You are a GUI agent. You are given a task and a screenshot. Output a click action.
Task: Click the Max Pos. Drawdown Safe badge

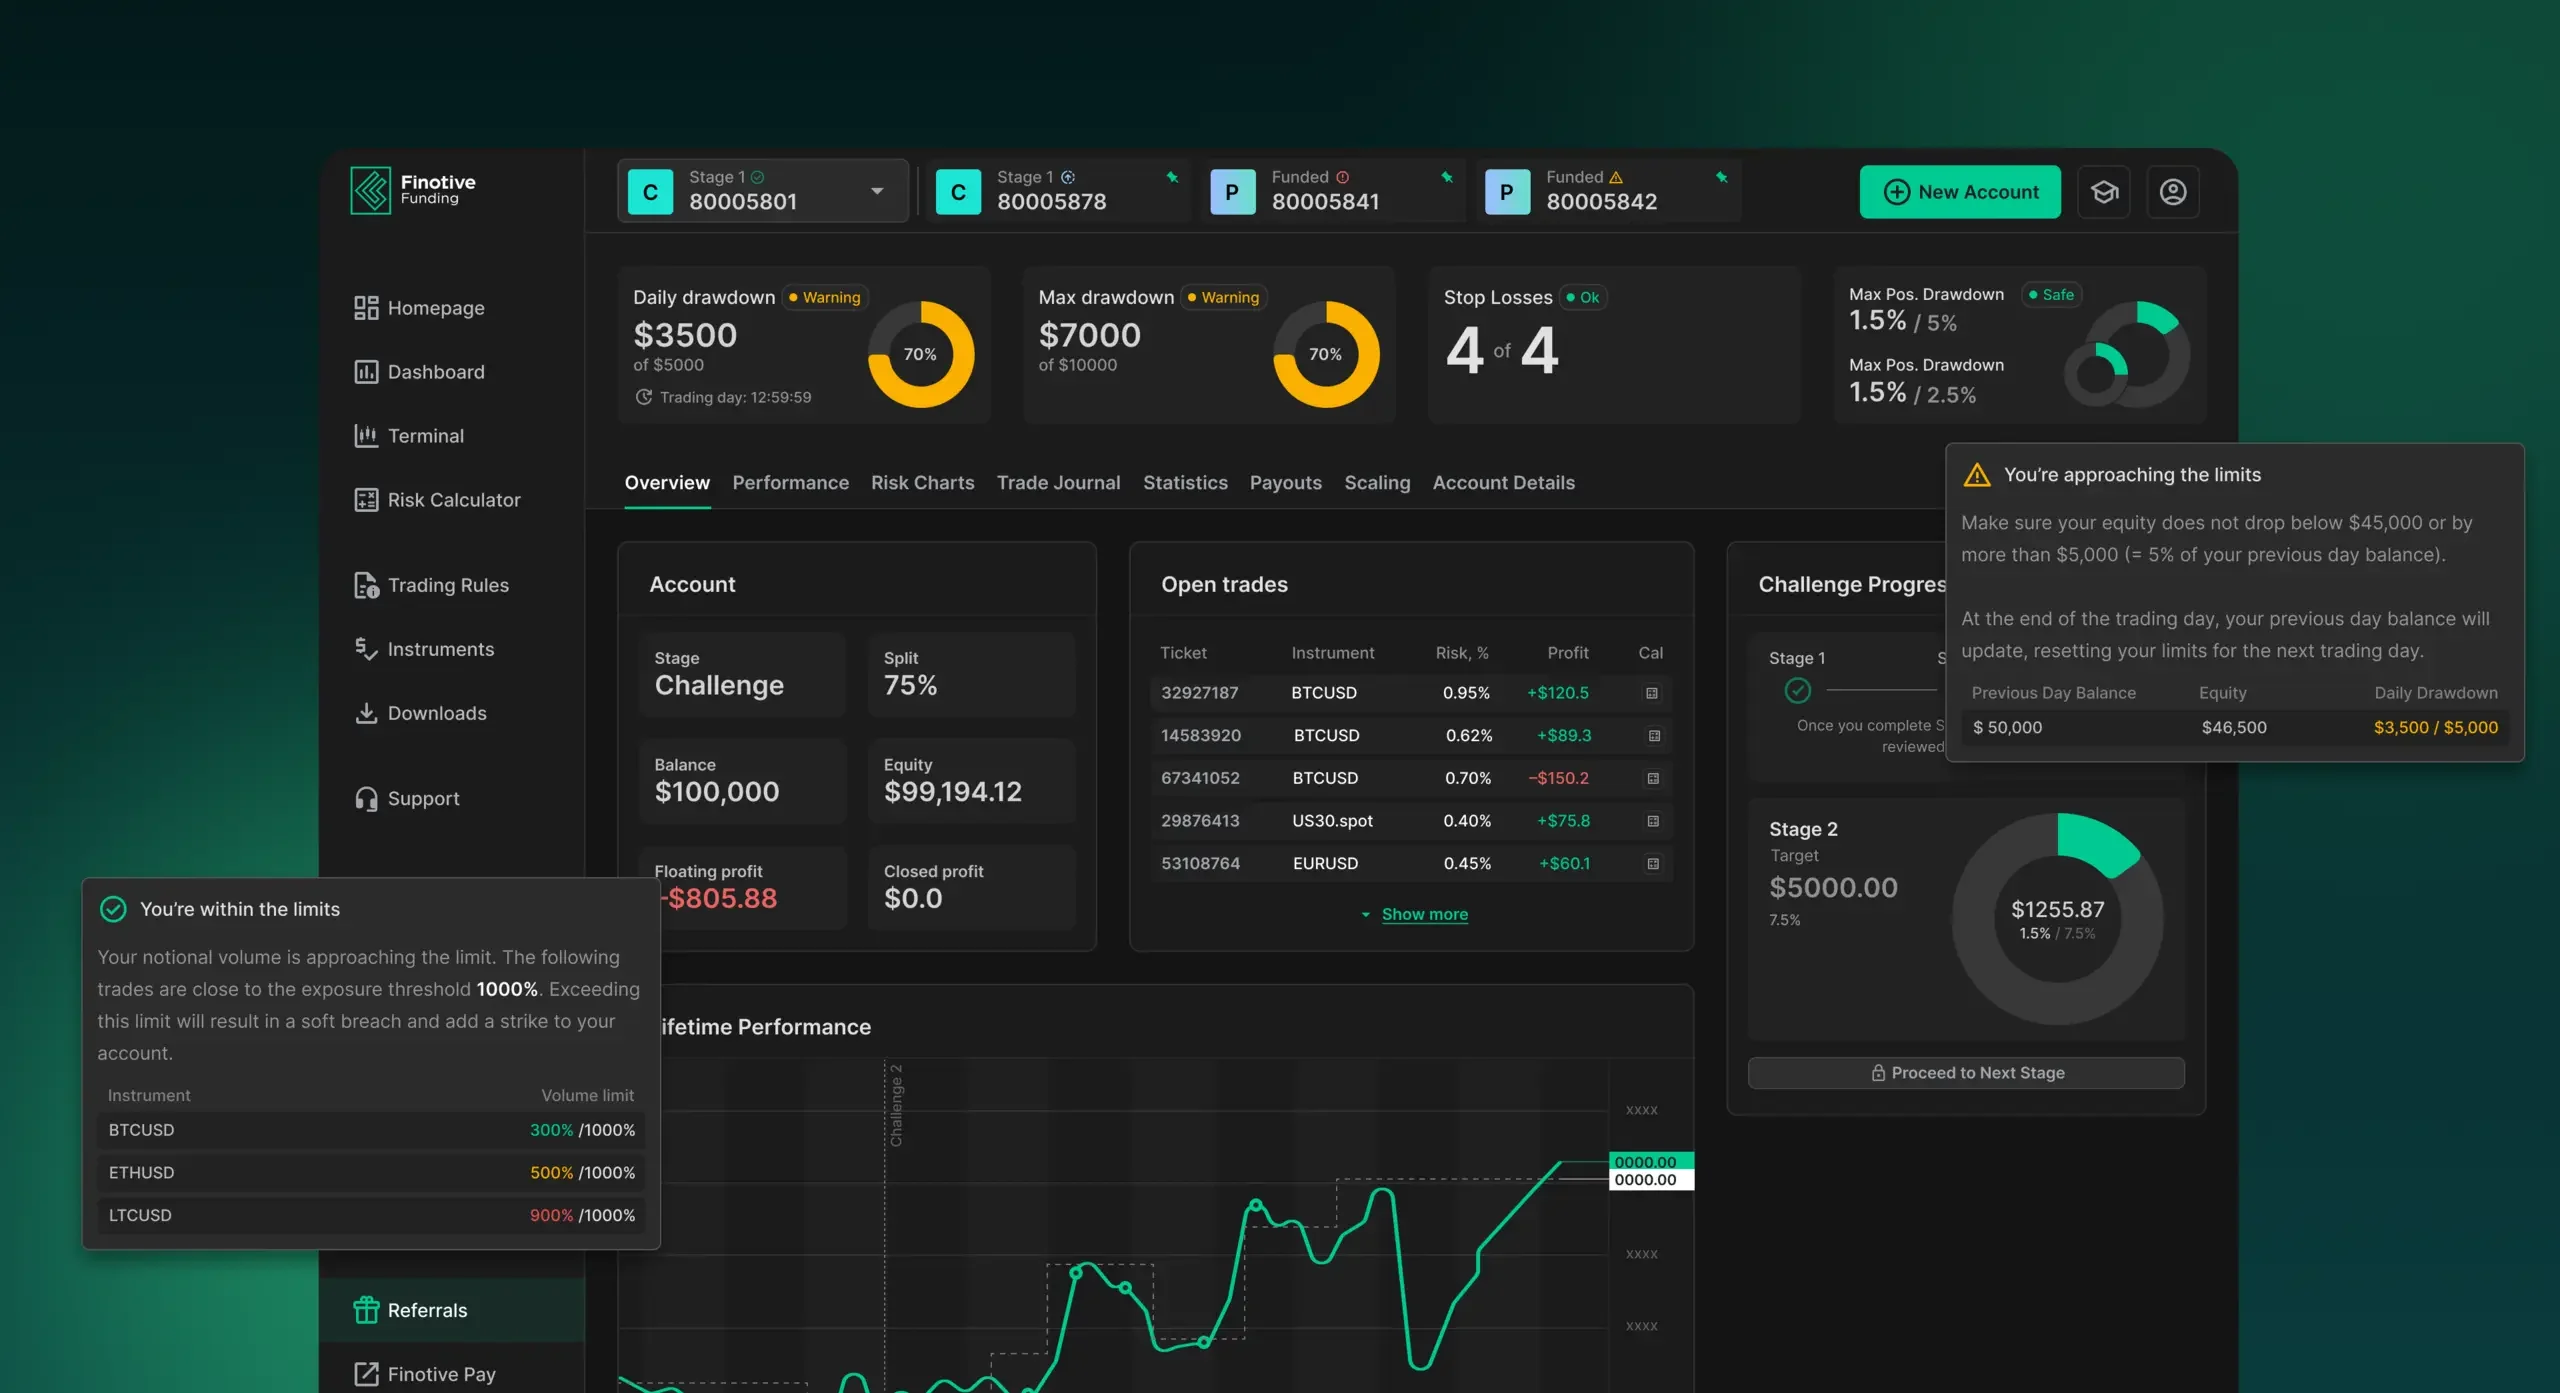pos(2050,295)
